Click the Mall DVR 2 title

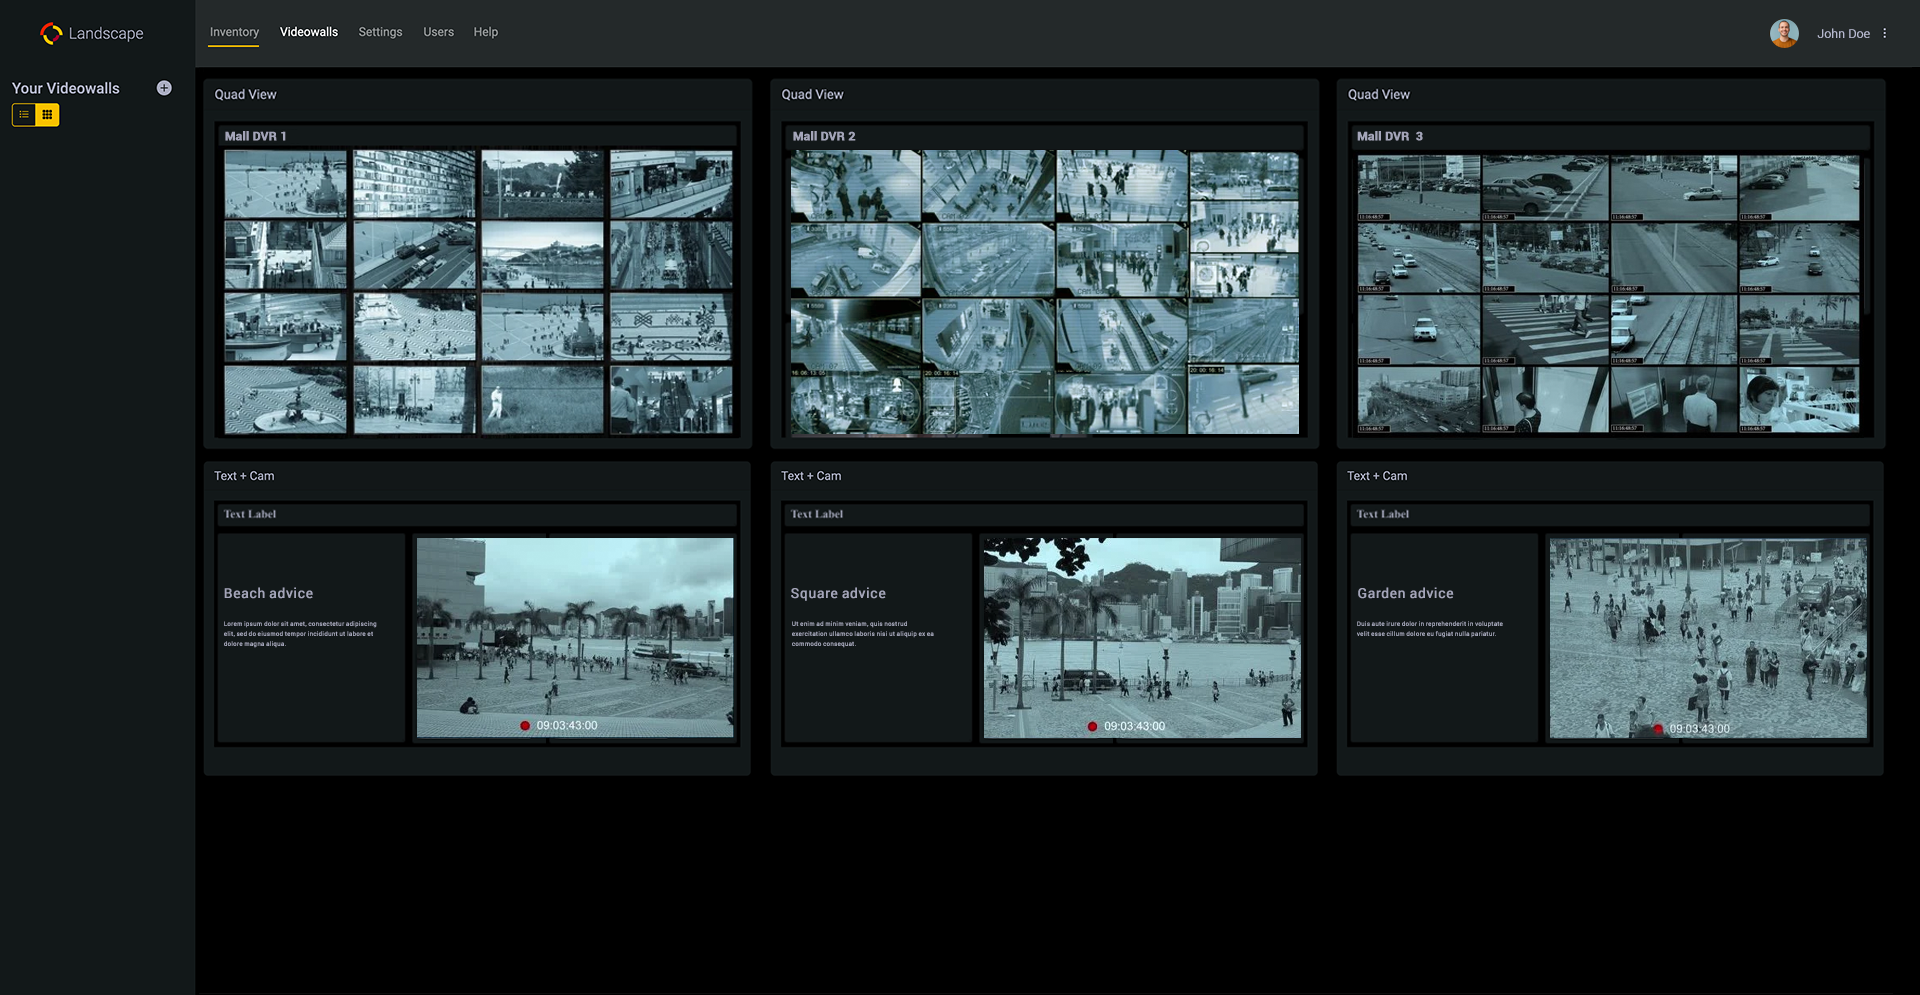[824, 136]
